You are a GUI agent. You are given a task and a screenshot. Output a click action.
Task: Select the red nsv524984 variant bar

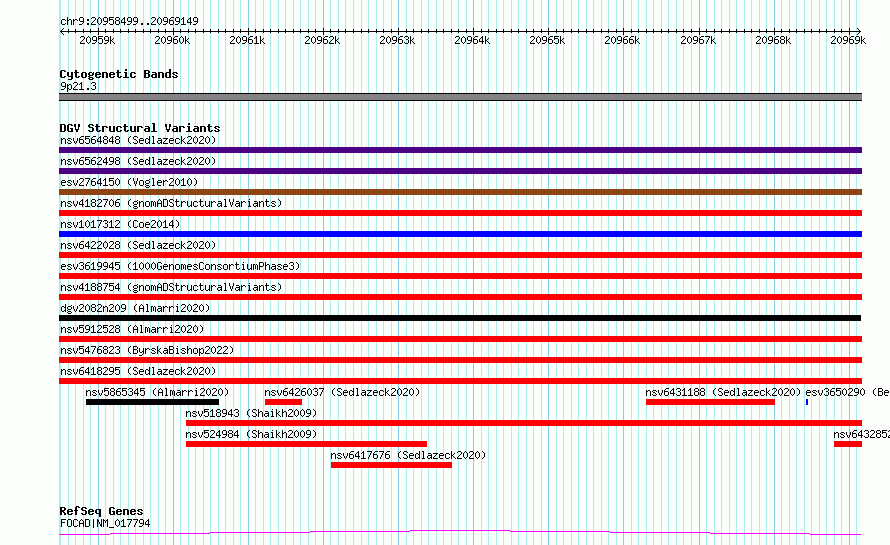tap(306, 444)
